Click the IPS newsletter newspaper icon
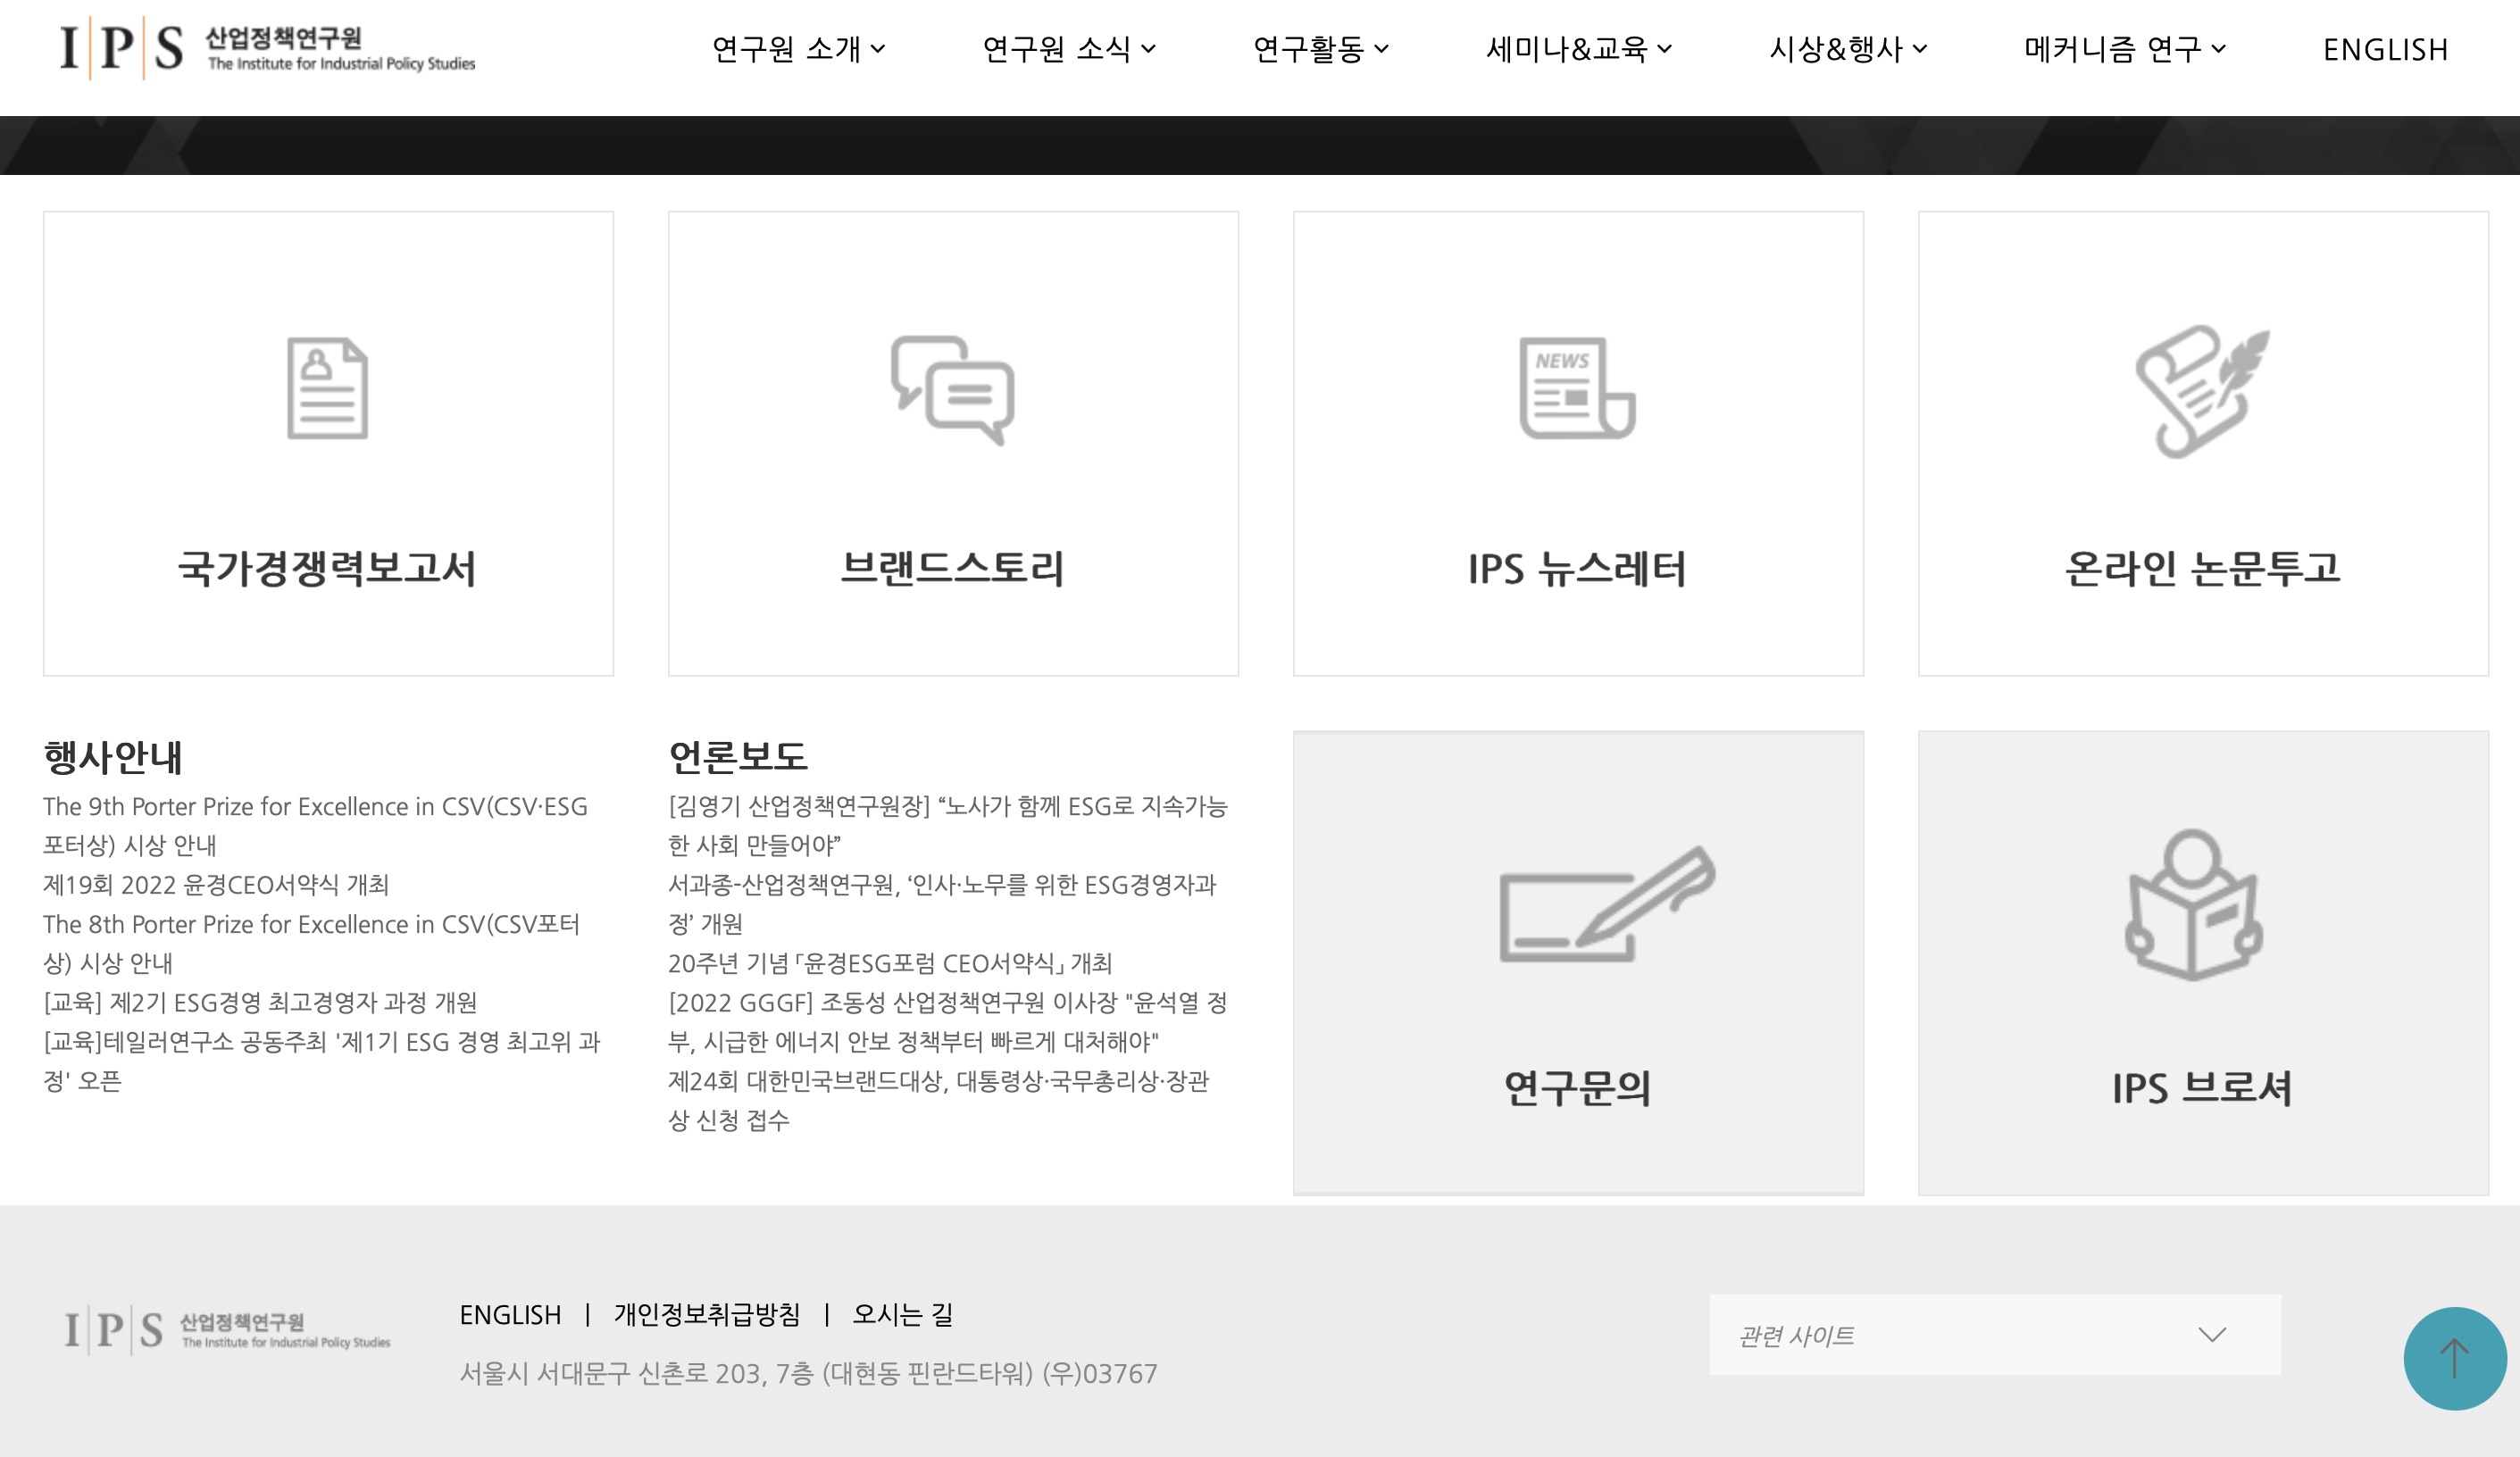The image size is (2520, 1457). point(1577,388)
